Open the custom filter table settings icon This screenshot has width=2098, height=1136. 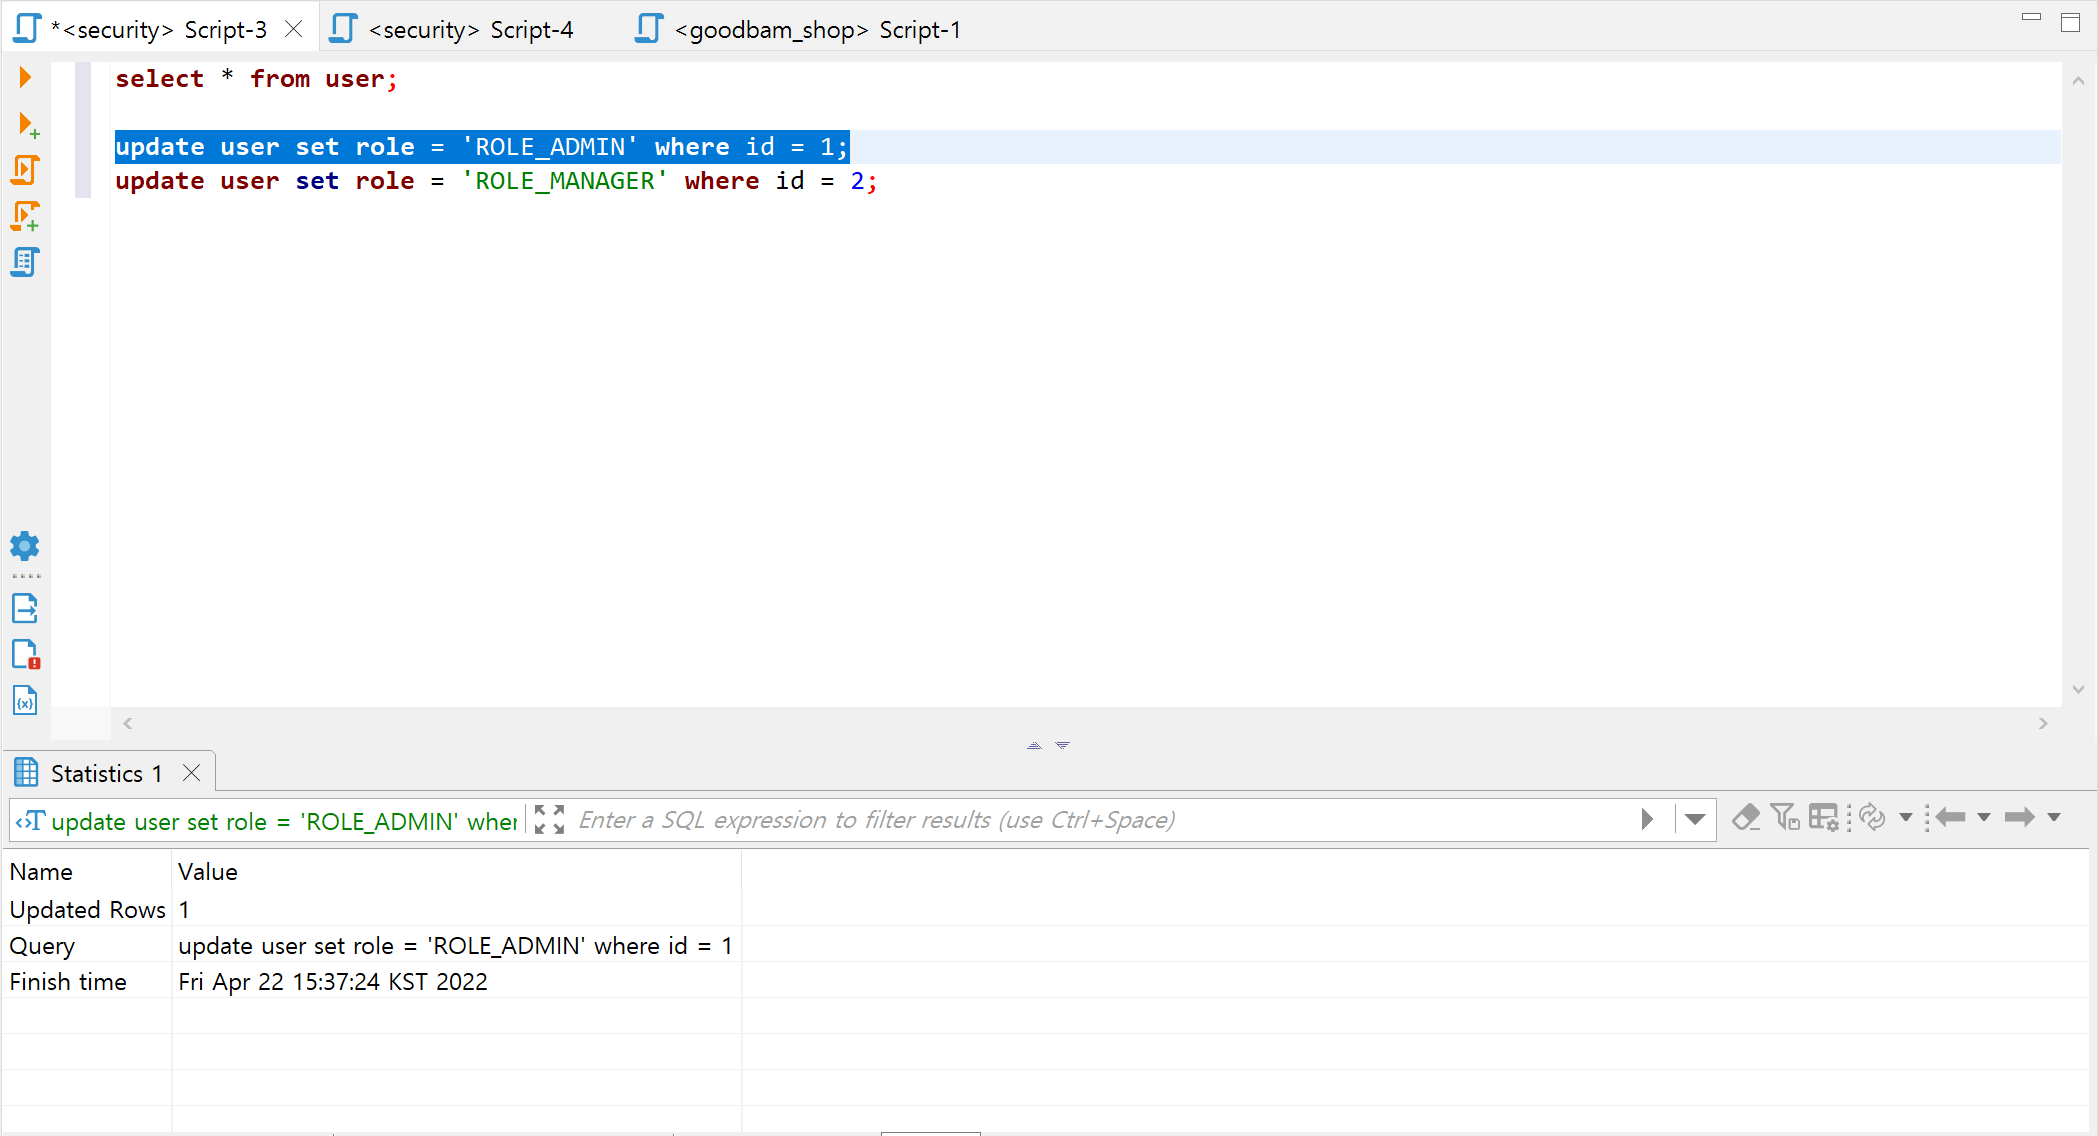click(1824, 818)
